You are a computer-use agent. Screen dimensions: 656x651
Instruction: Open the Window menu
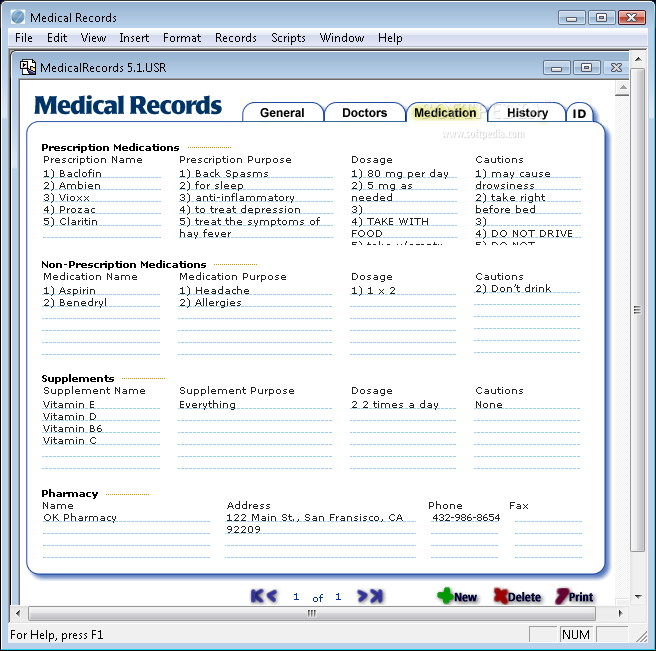pyautogui.click(x=342, y=38)
